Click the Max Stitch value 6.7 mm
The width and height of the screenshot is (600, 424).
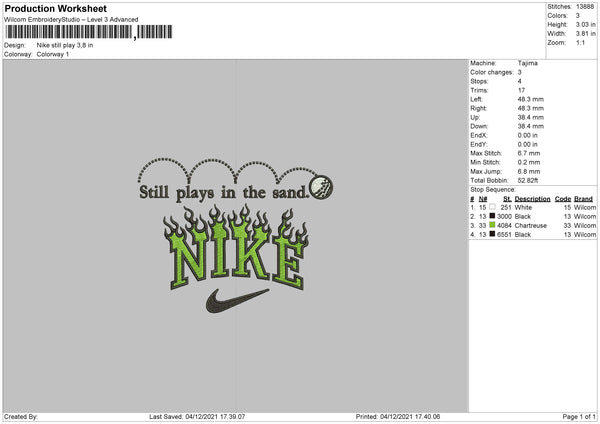tap(529, 153)
